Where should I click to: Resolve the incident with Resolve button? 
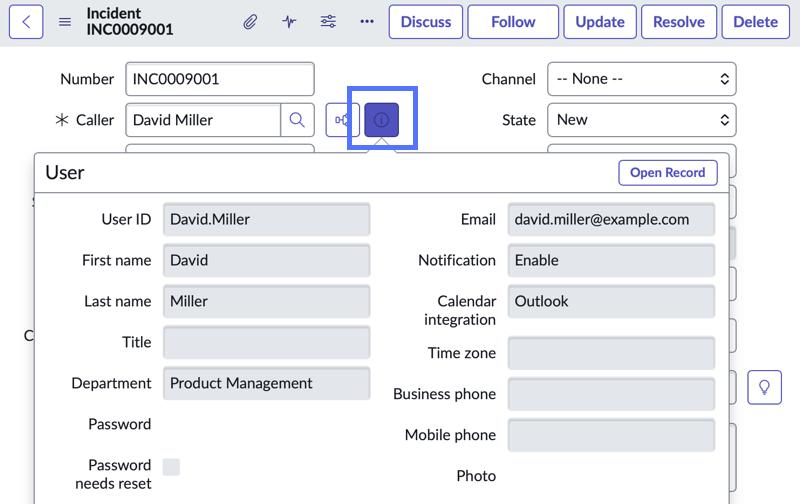click(679, 22)
